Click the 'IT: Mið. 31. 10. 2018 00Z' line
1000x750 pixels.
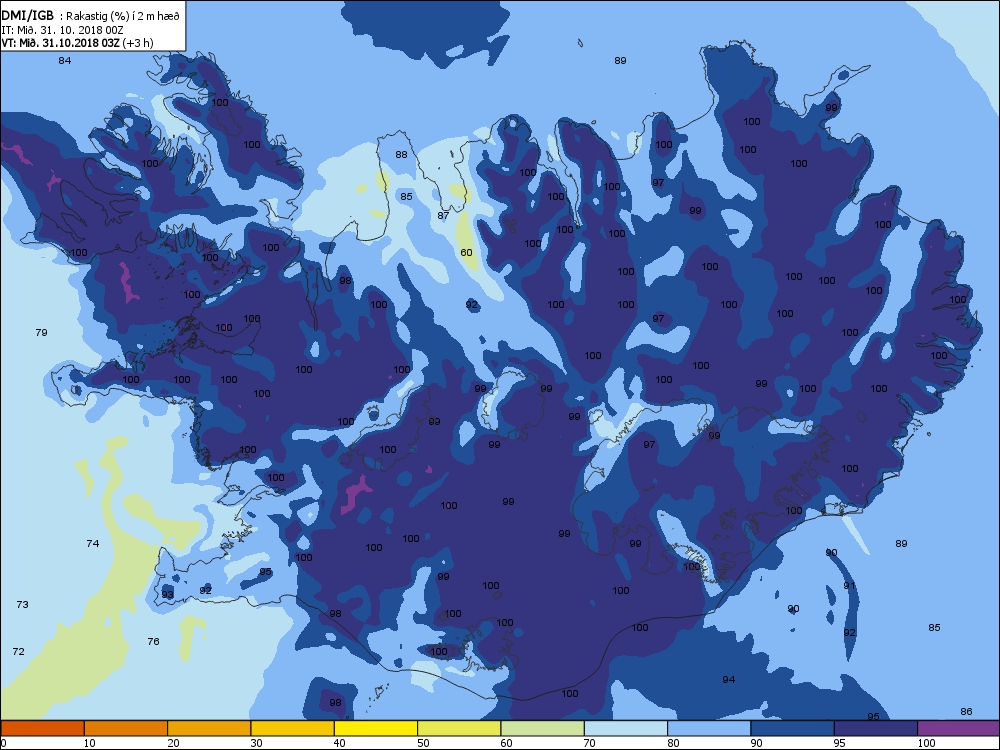pyautogui.click(x=62, y=30)
